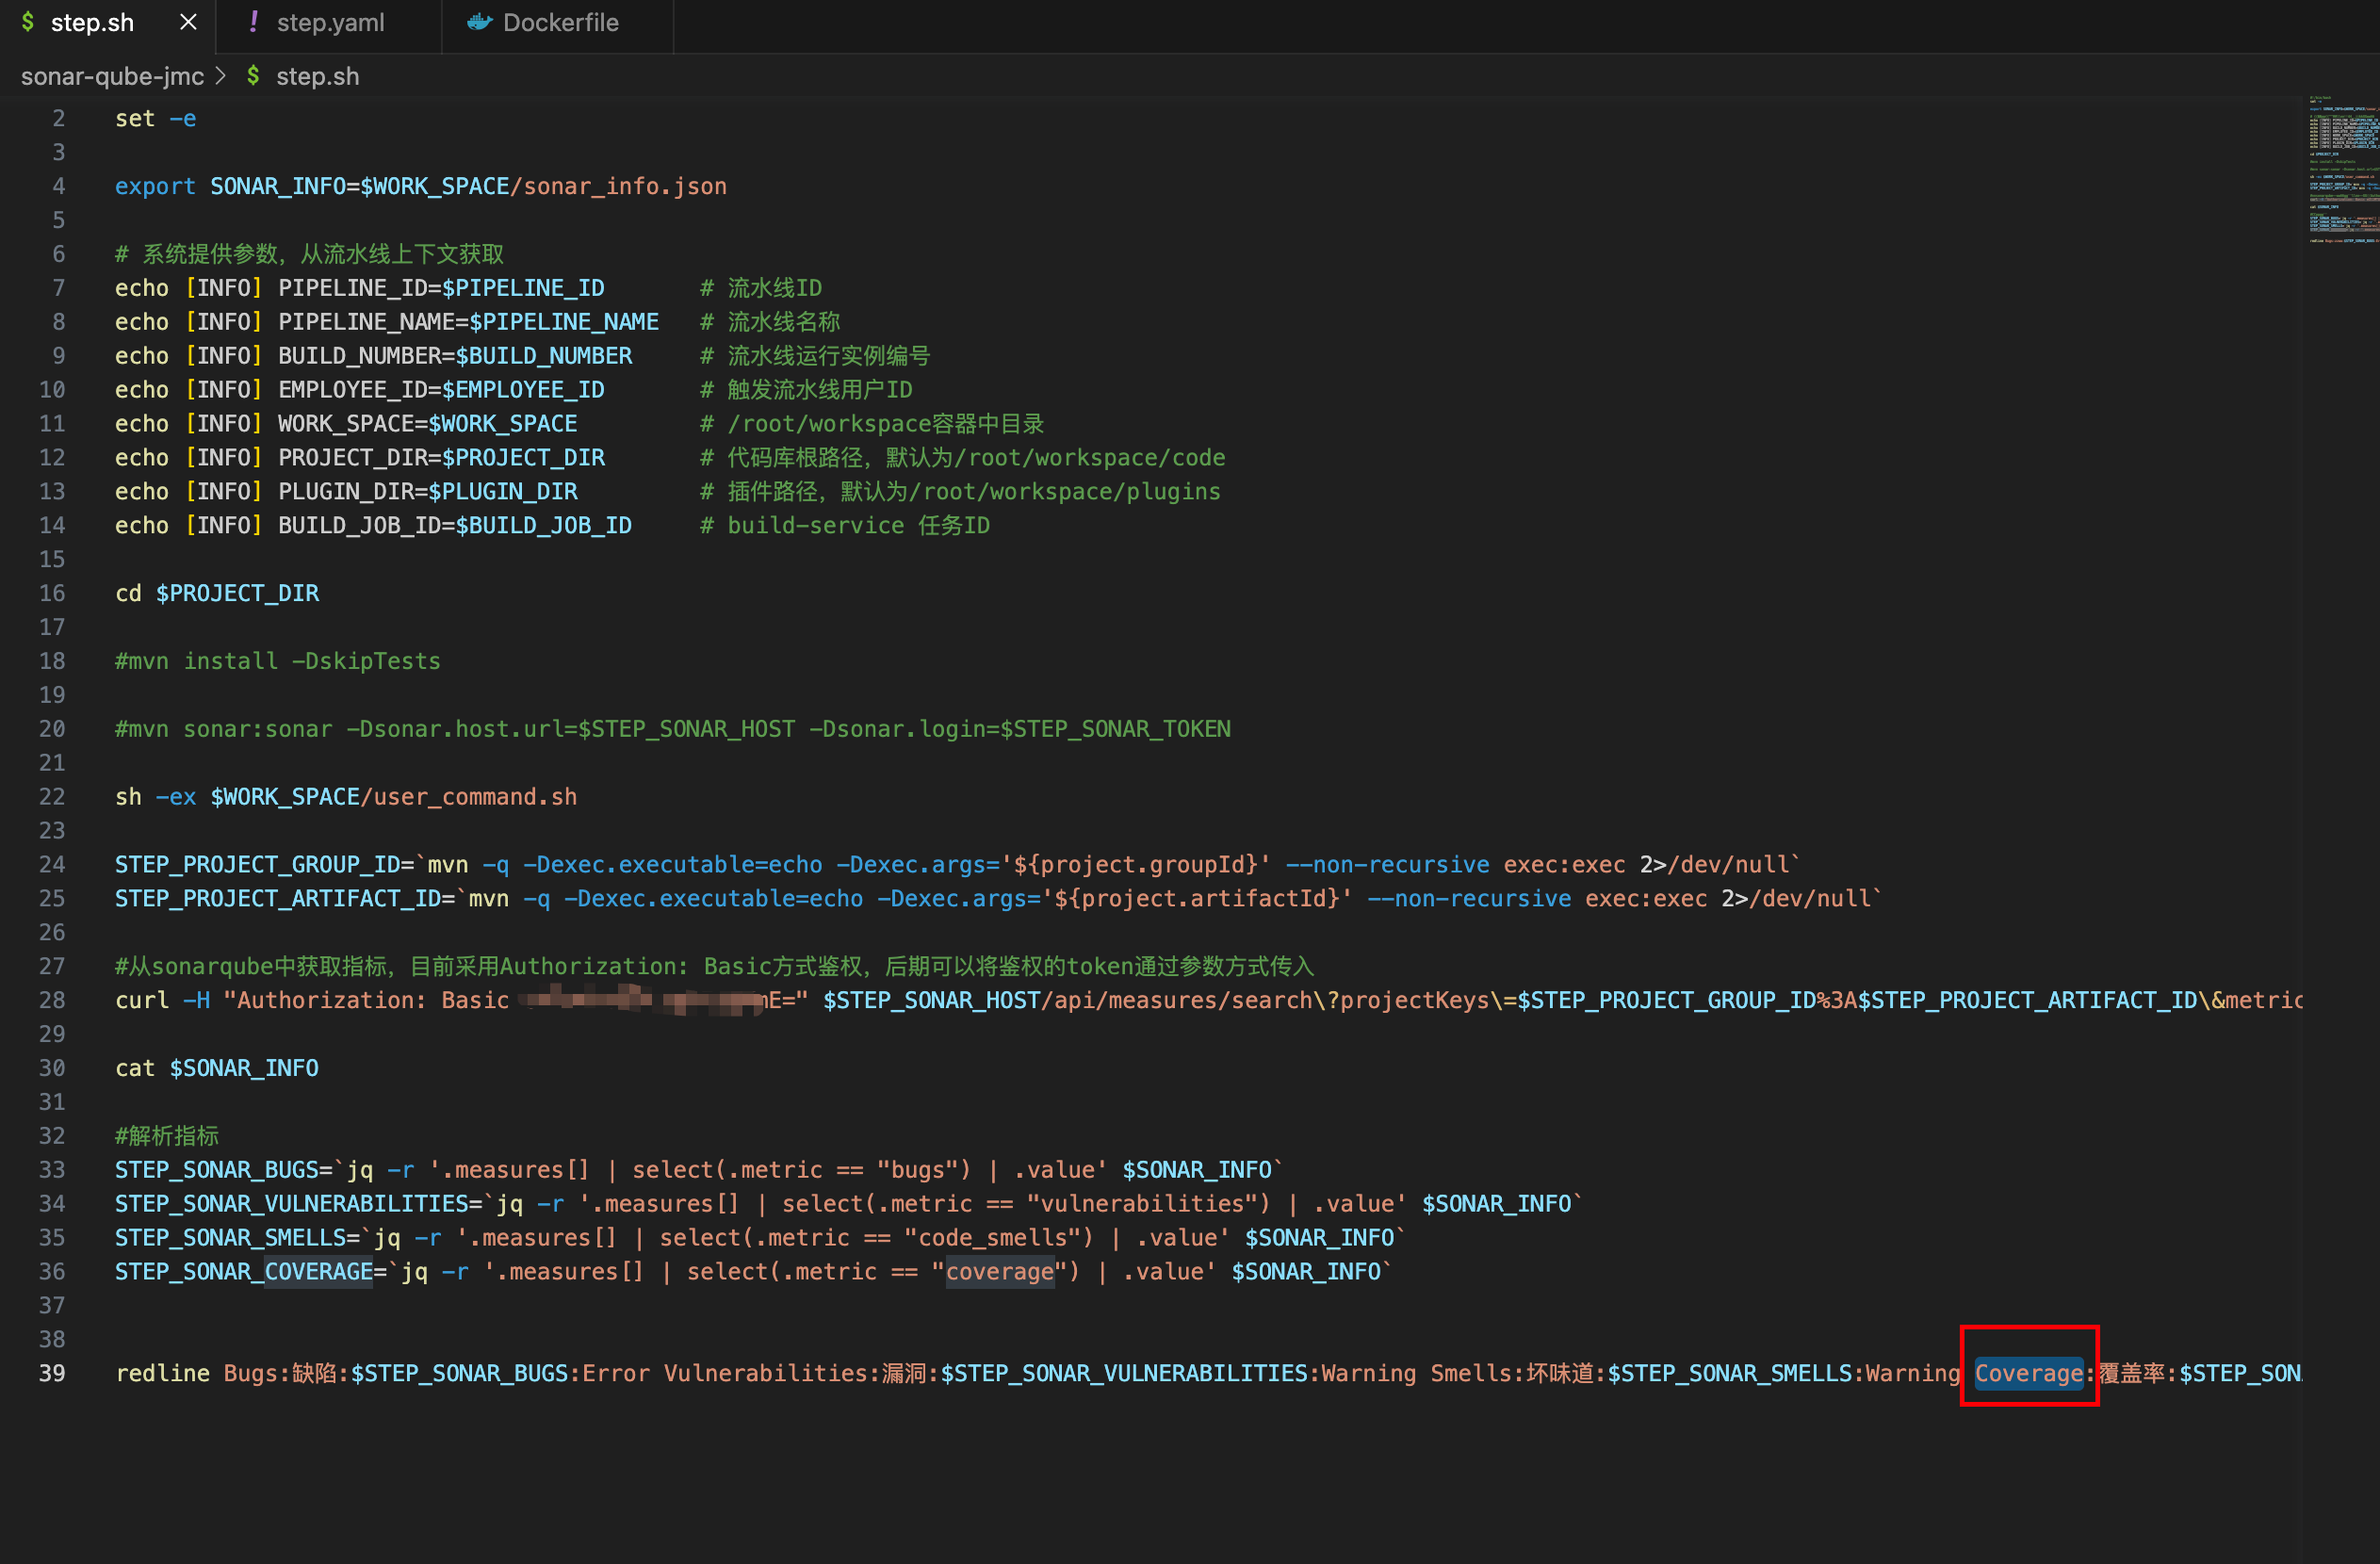Click '$PIPELINE_ID' variable on line 7

click(523, 288)
